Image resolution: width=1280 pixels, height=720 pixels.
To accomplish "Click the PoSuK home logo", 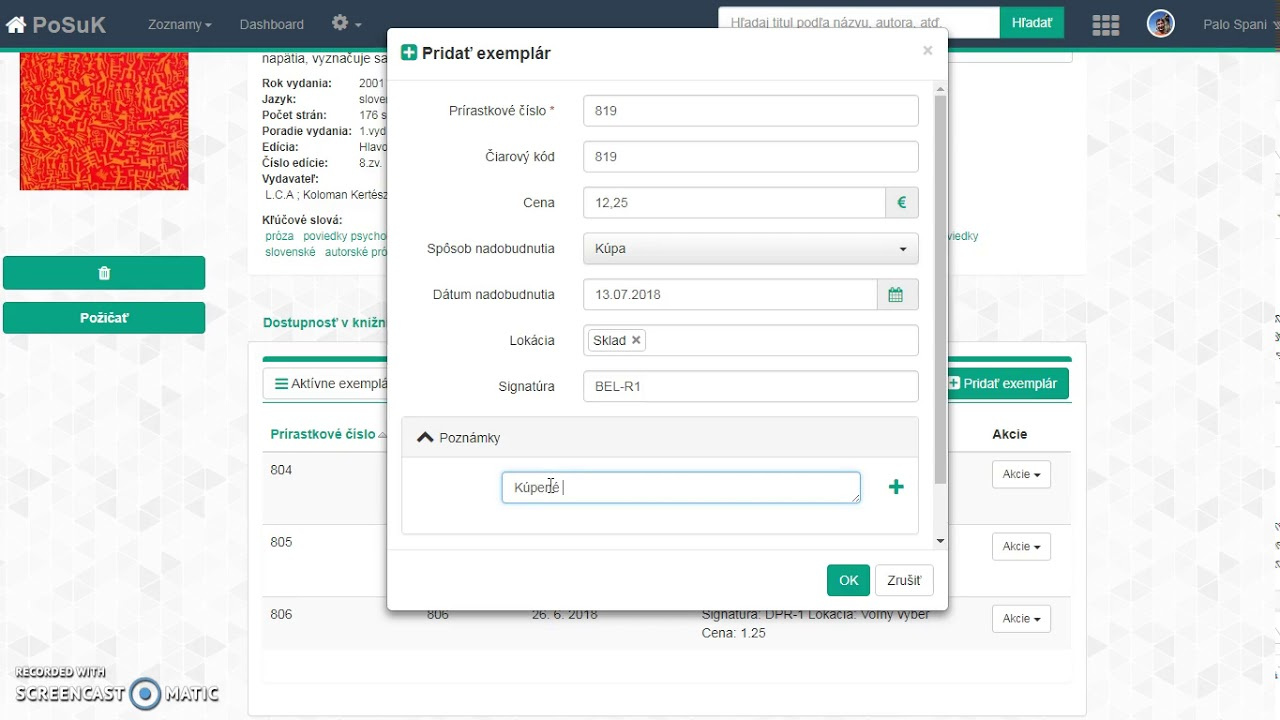I will coord(56,25).
